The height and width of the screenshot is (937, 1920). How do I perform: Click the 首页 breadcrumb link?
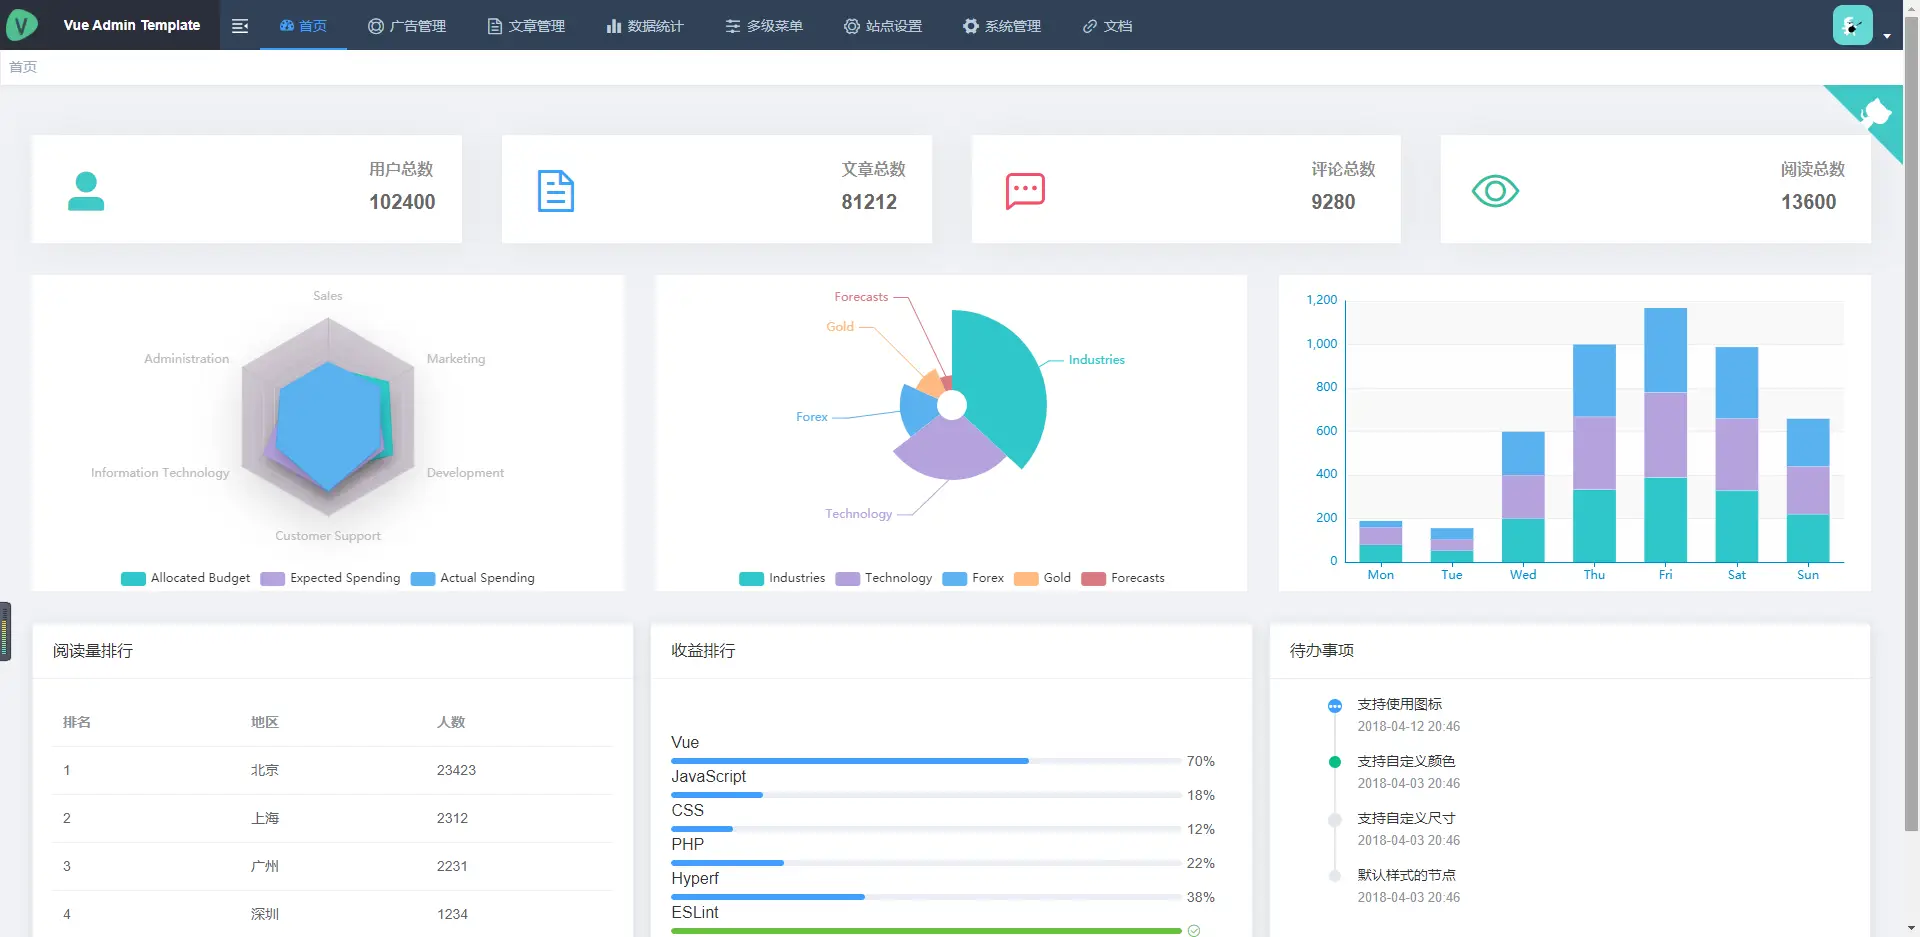point(23,67)
